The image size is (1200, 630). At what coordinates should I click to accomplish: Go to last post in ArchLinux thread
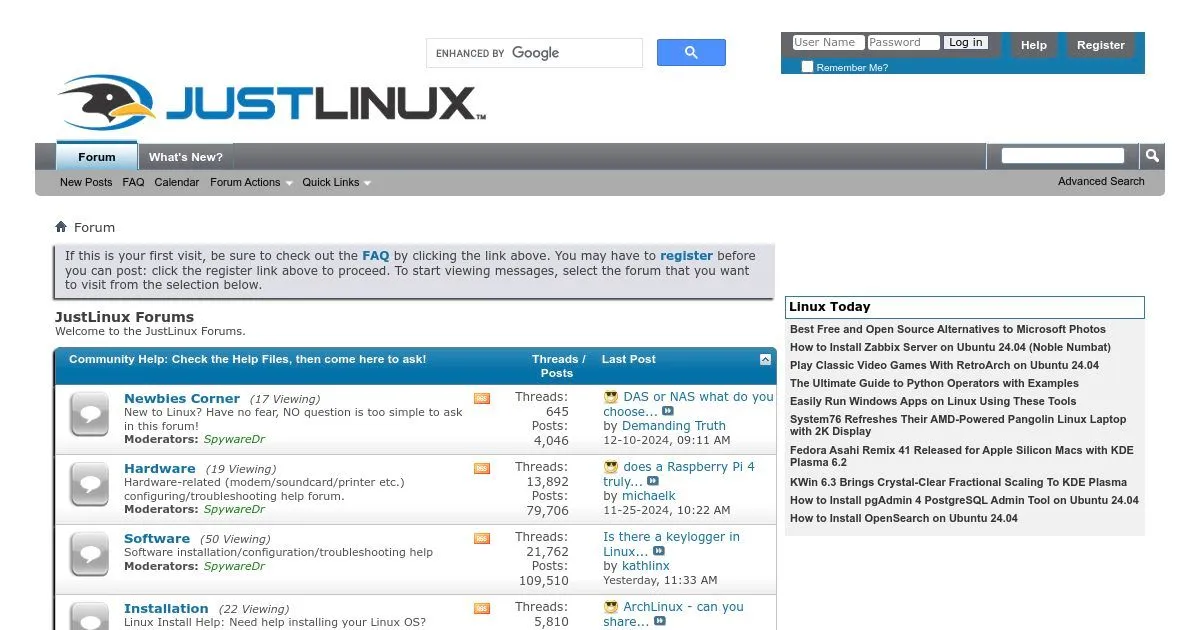[x=660, y=622]
